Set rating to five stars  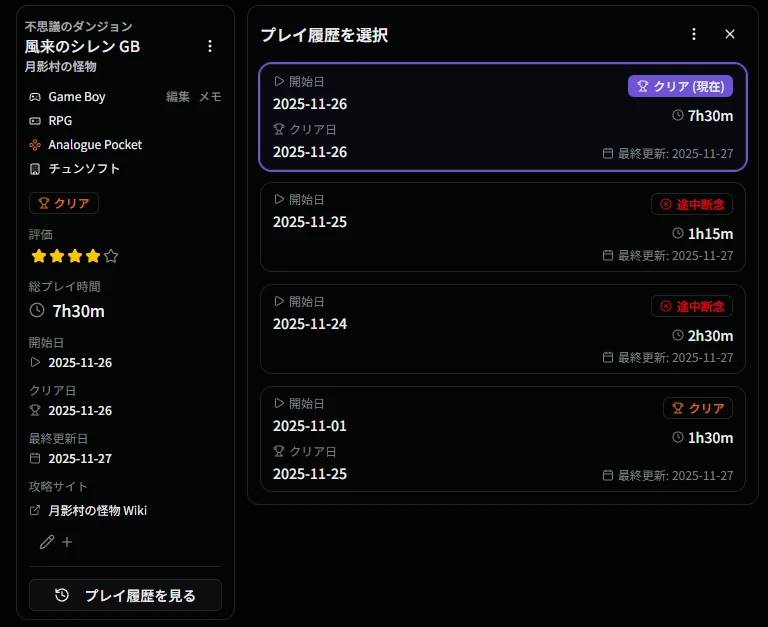(111, 256)
